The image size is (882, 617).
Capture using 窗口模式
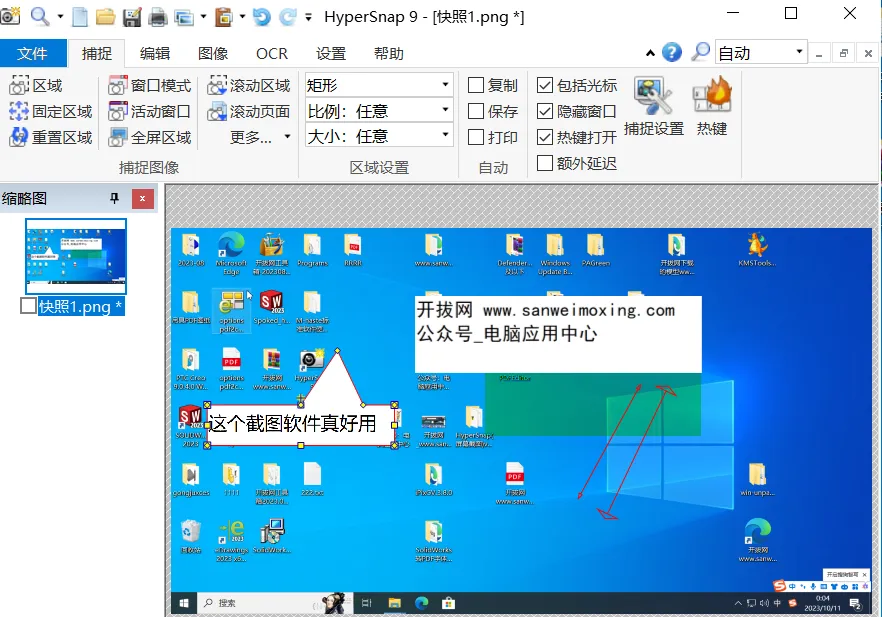click(149, 85)
